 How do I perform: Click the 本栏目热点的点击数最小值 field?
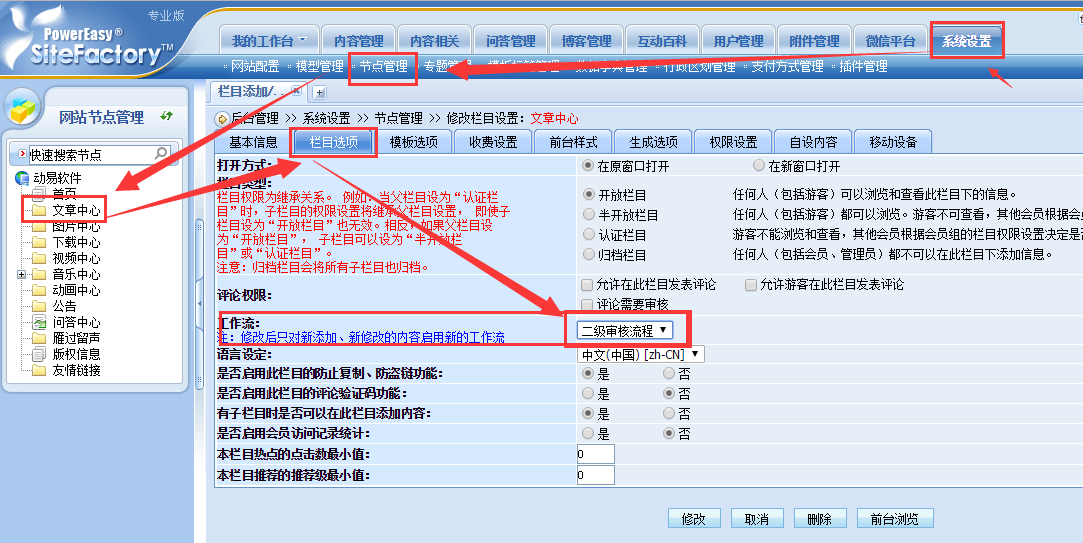[595, 454]
